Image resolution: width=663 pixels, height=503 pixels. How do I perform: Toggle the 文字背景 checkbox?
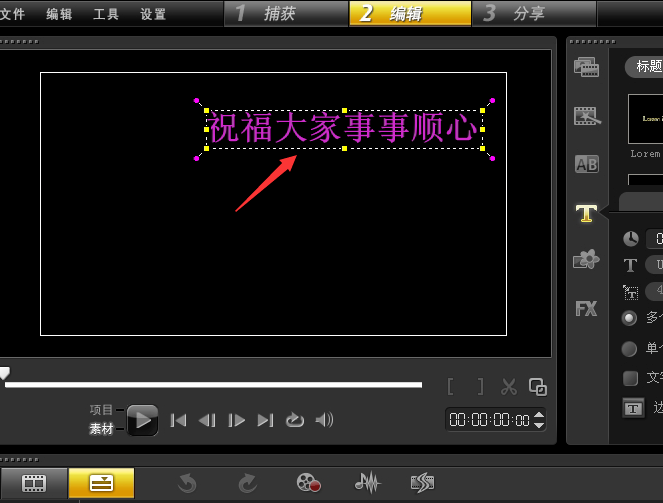[630, 378]
